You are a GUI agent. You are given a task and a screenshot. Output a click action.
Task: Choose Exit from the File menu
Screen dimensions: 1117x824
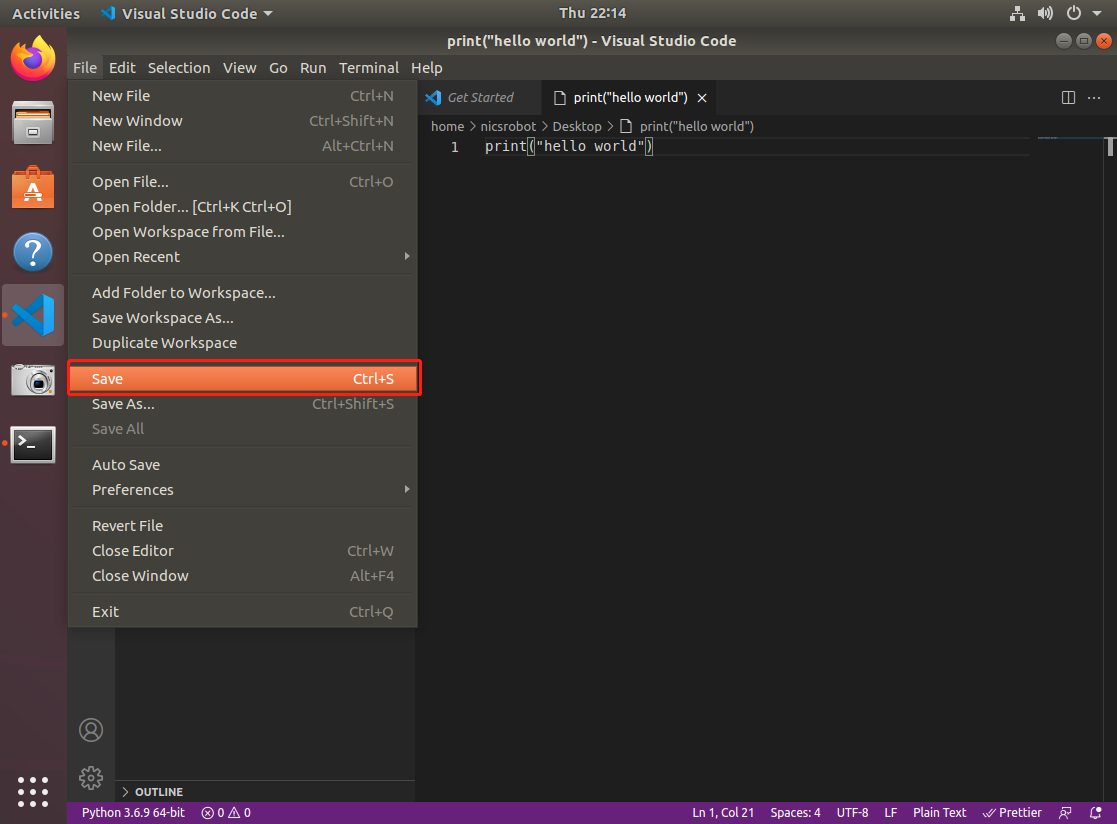(x=242, y=612)
